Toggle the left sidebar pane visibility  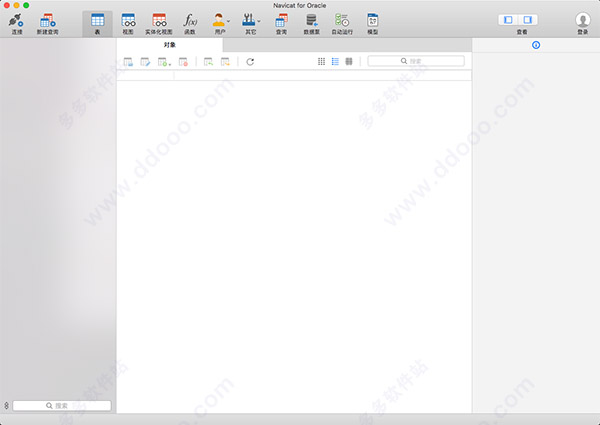508,20
